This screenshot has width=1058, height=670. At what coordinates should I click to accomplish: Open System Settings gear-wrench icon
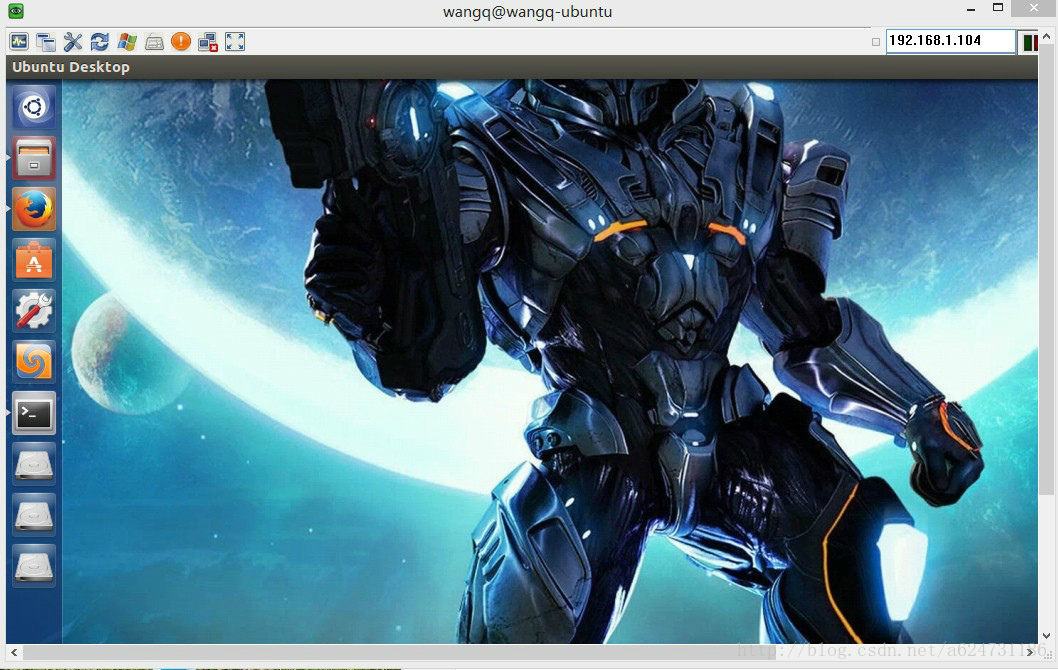coord(34,311)
